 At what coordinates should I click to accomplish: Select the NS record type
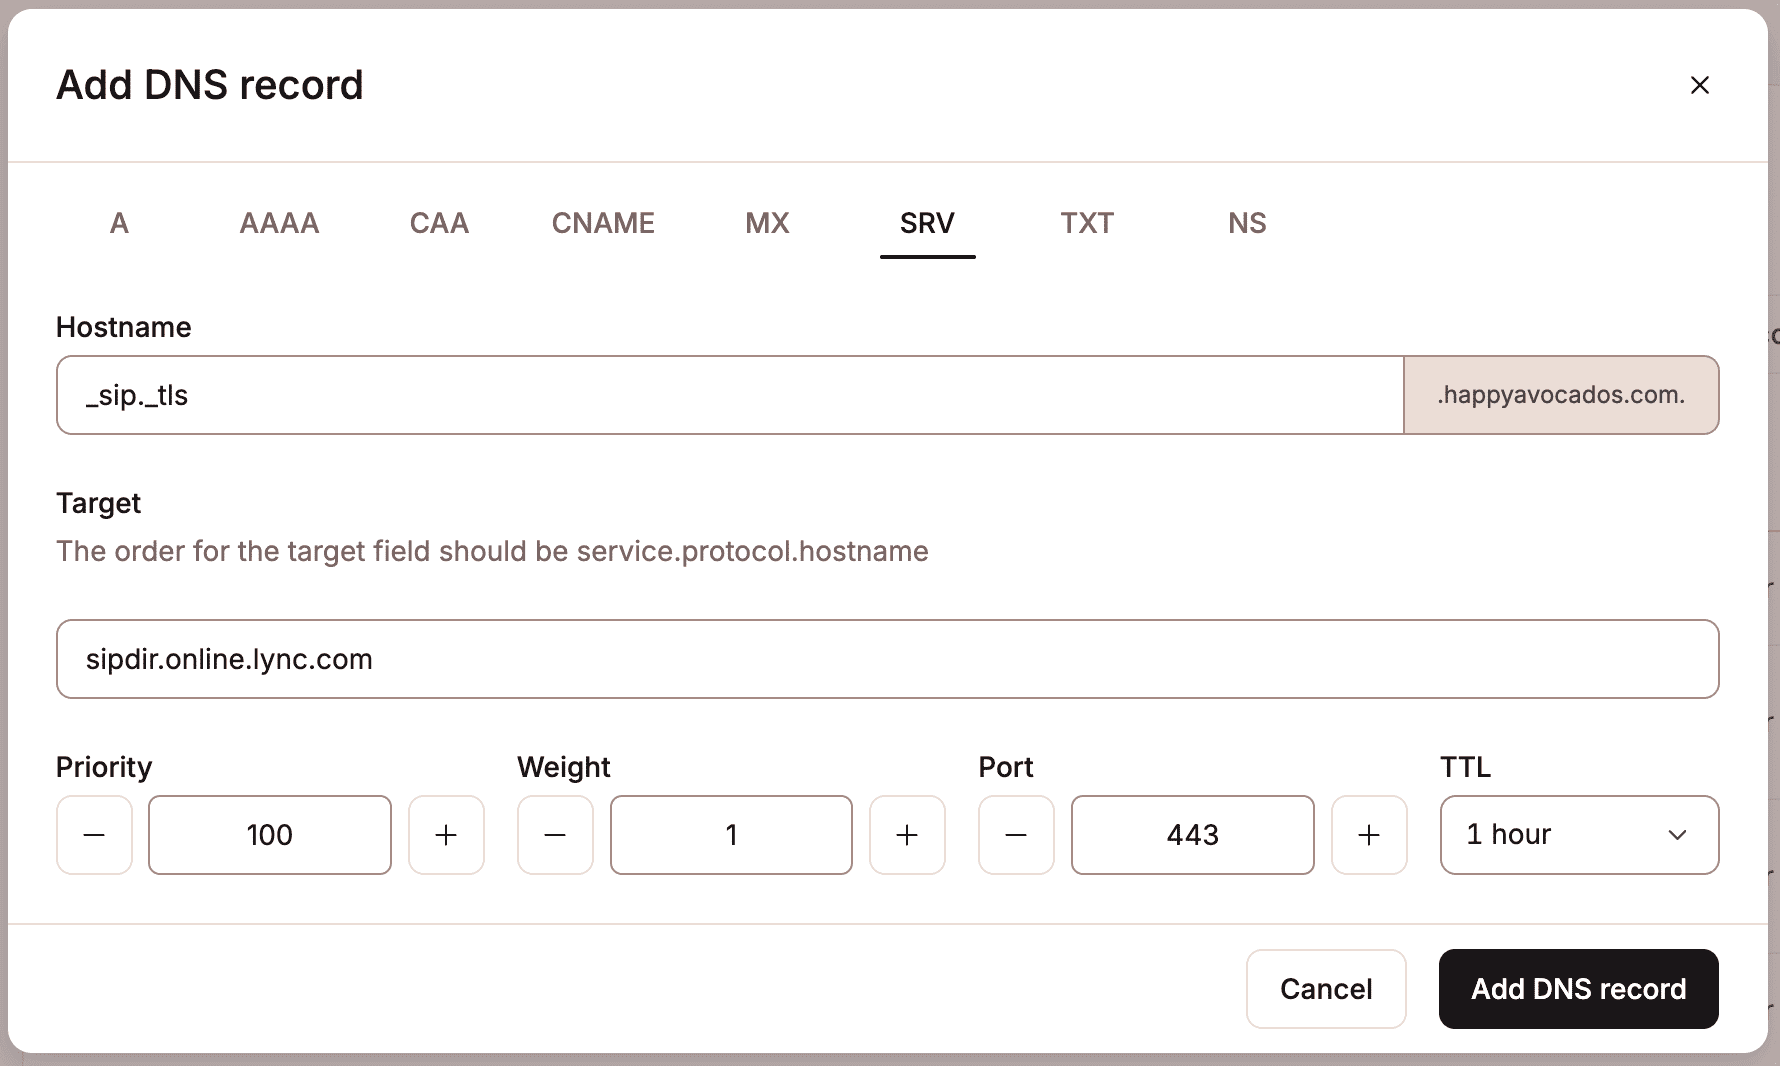tap(1246, 223)
